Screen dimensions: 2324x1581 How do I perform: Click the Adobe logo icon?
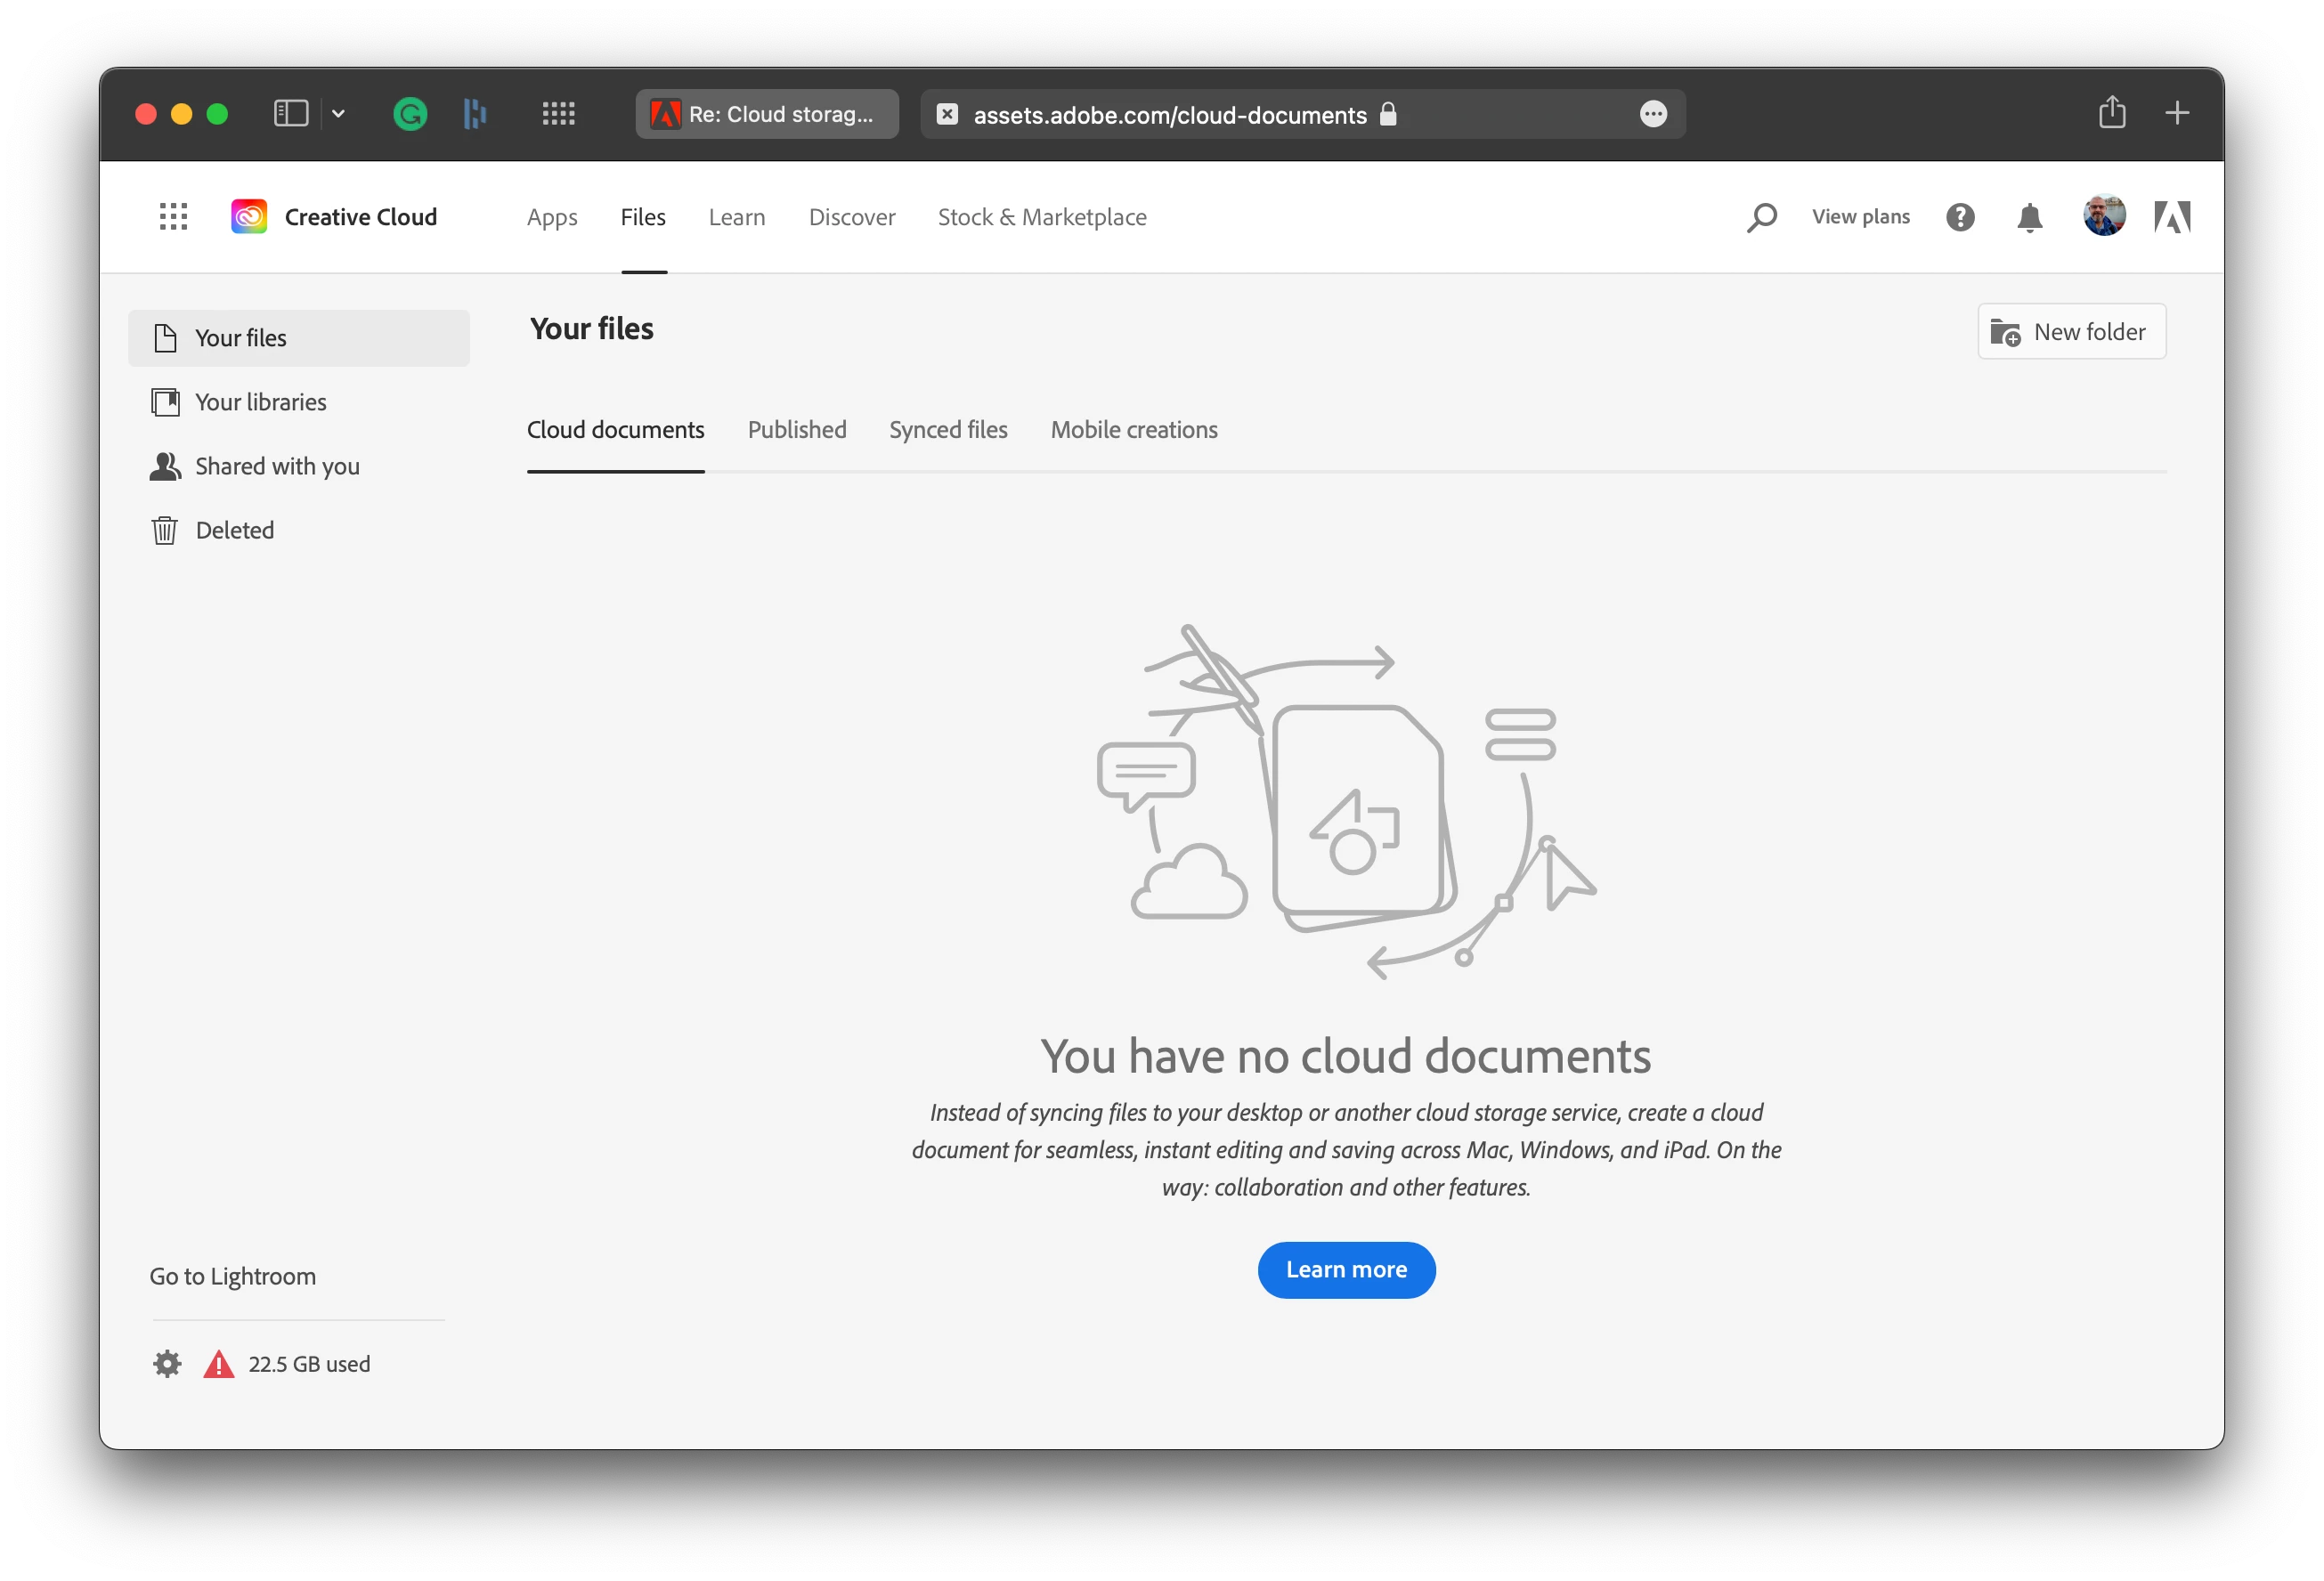point(2172,217)
